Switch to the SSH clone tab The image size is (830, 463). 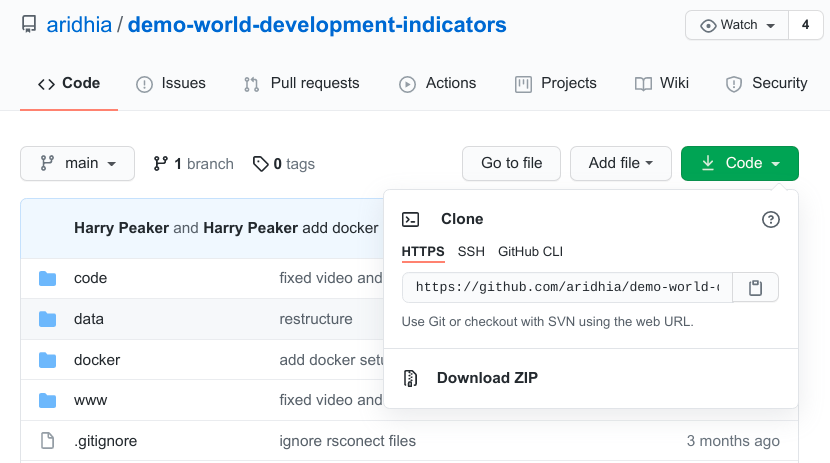tap(471, 252)
